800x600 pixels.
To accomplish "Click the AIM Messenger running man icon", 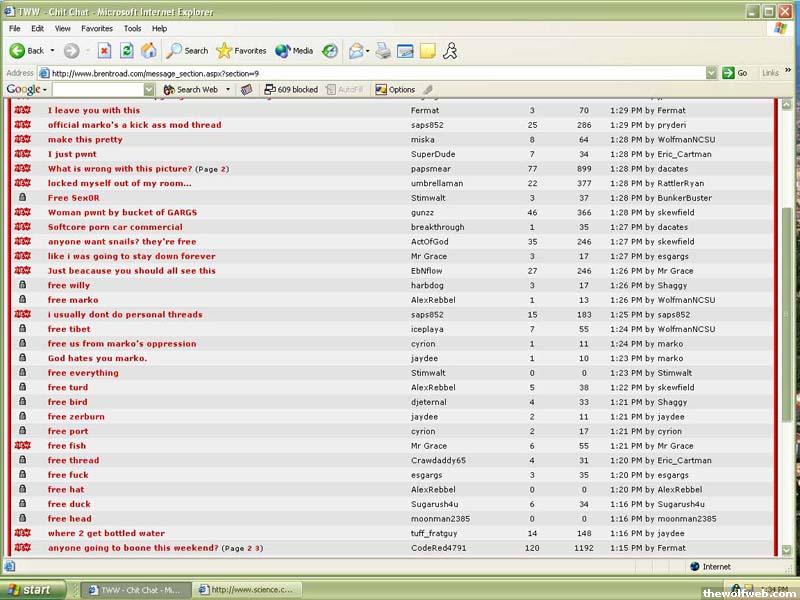I will 451,51.
